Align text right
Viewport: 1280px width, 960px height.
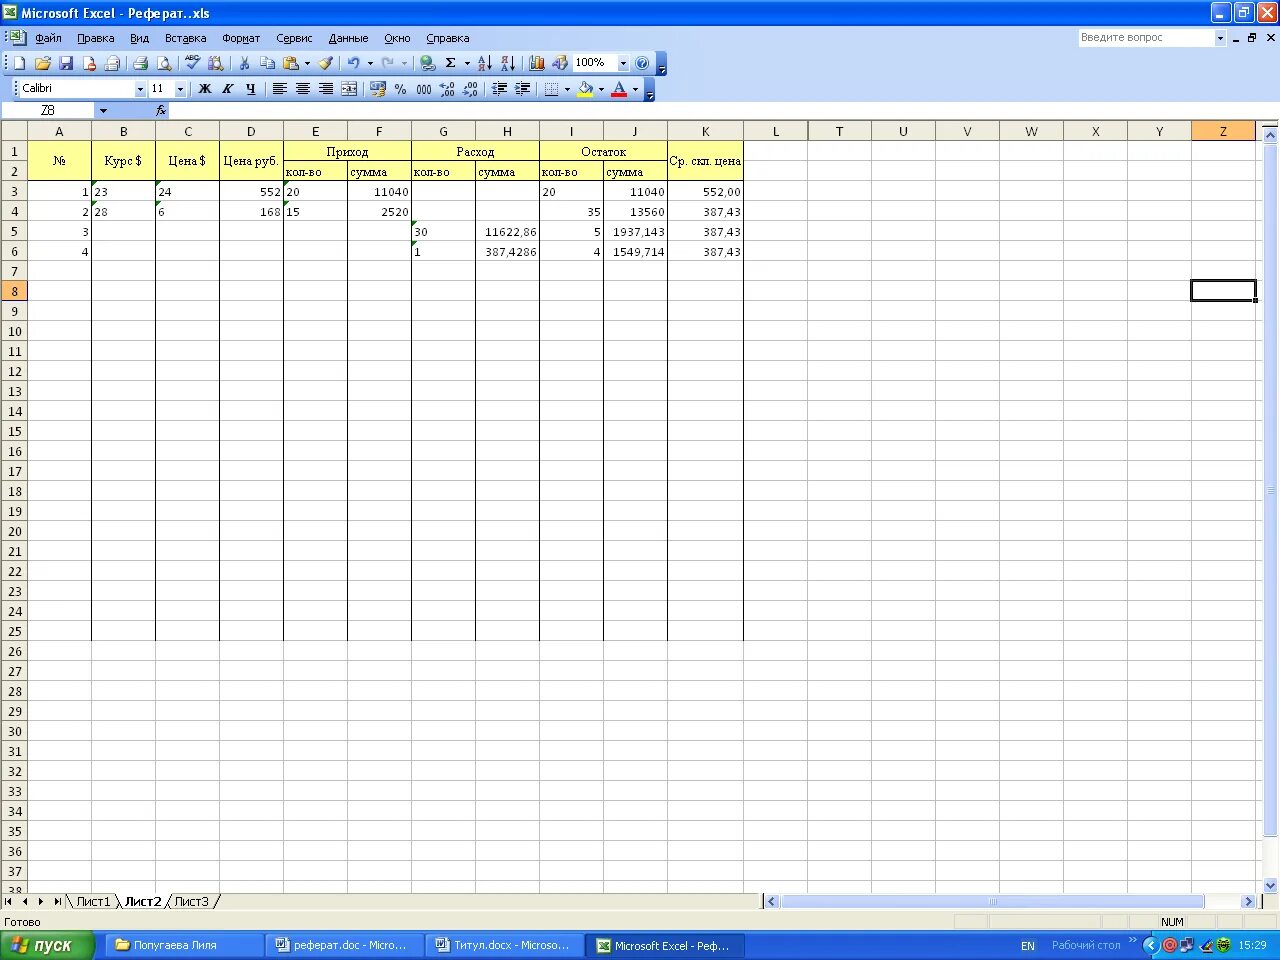pyautogui.click(x=325, y=89)
